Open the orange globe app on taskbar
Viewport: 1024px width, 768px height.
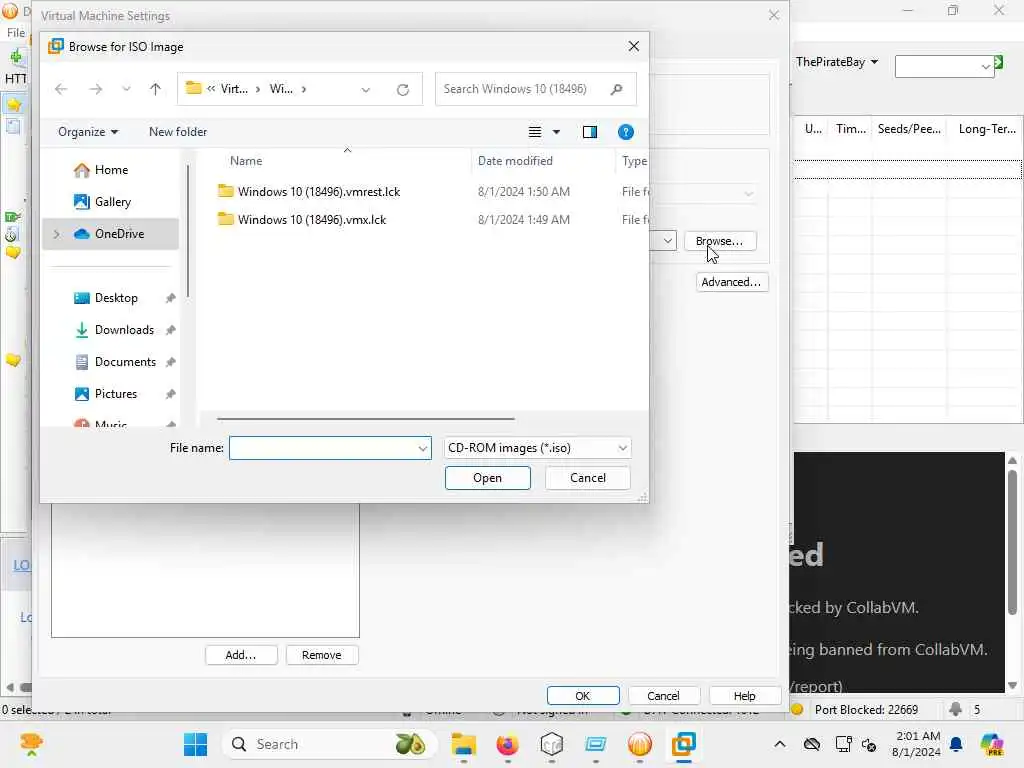(640, 744)
